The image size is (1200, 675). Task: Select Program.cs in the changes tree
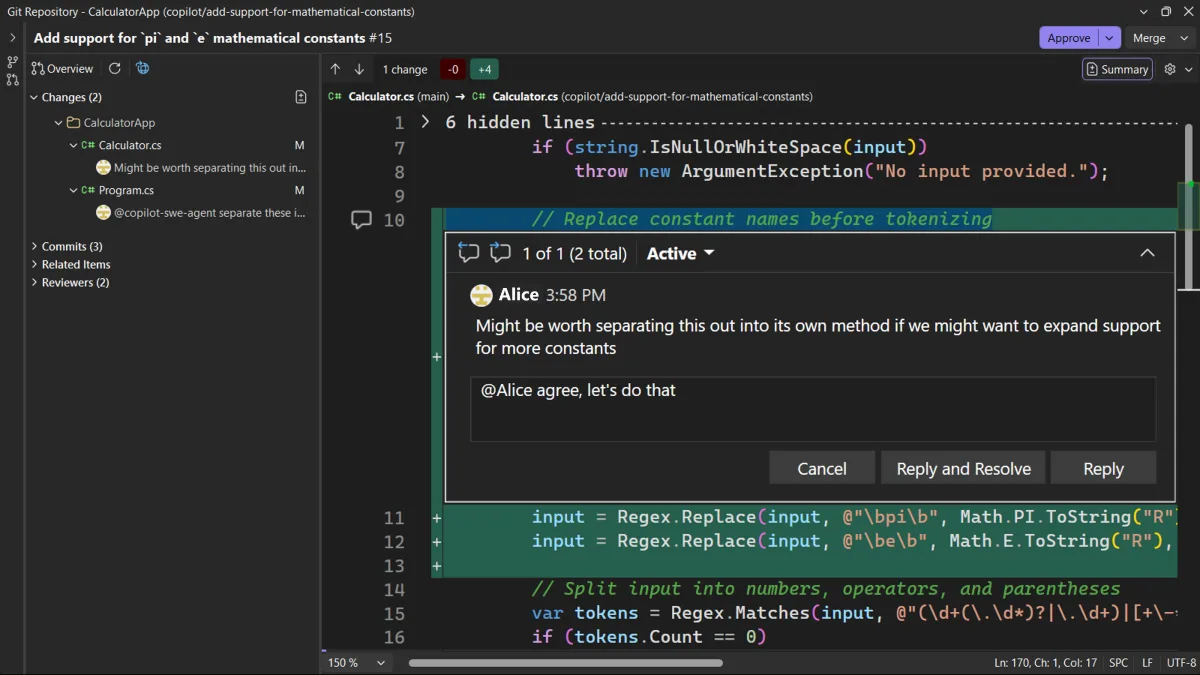pos(126,190)
